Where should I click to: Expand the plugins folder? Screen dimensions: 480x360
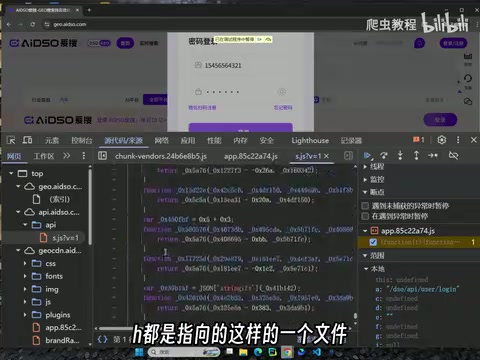25,315
